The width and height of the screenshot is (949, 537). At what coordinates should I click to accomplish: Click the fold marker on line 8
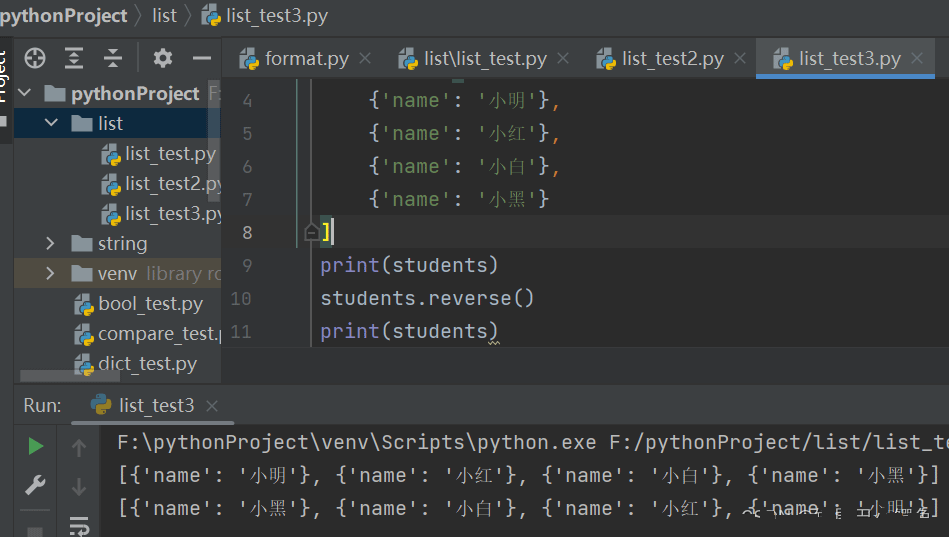[x=311, y=232]
